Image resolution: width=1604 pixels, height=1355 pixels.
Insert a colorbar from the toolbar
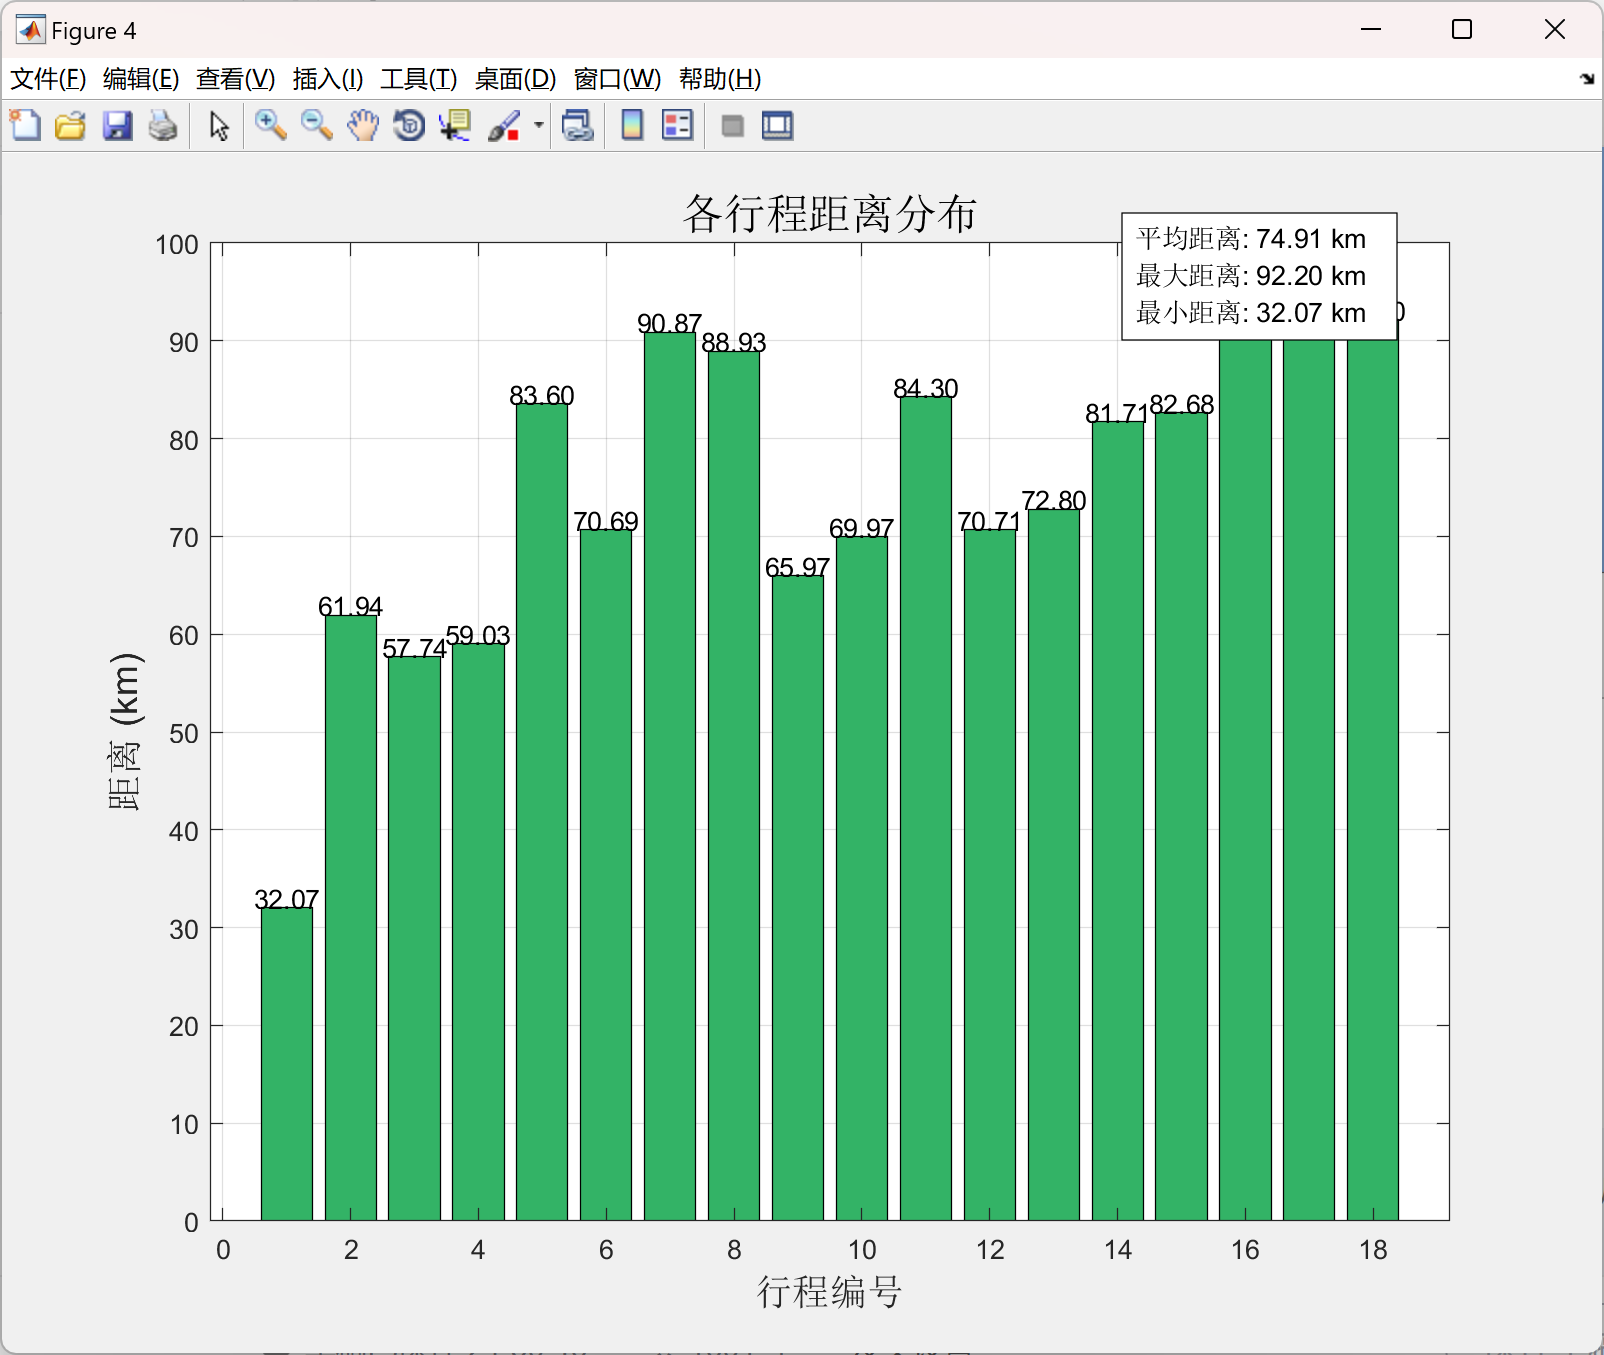tap(632, 126)
